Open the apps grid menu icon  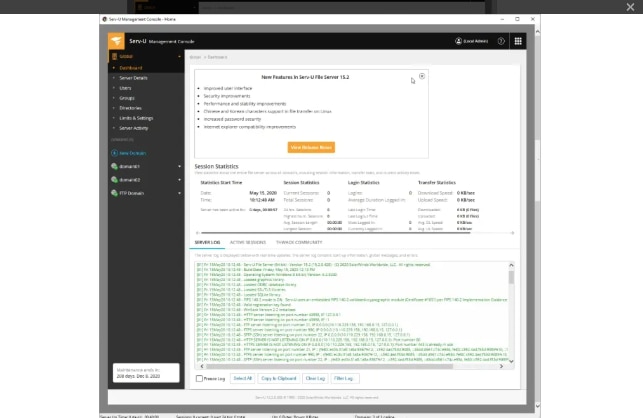pos(518,41)
